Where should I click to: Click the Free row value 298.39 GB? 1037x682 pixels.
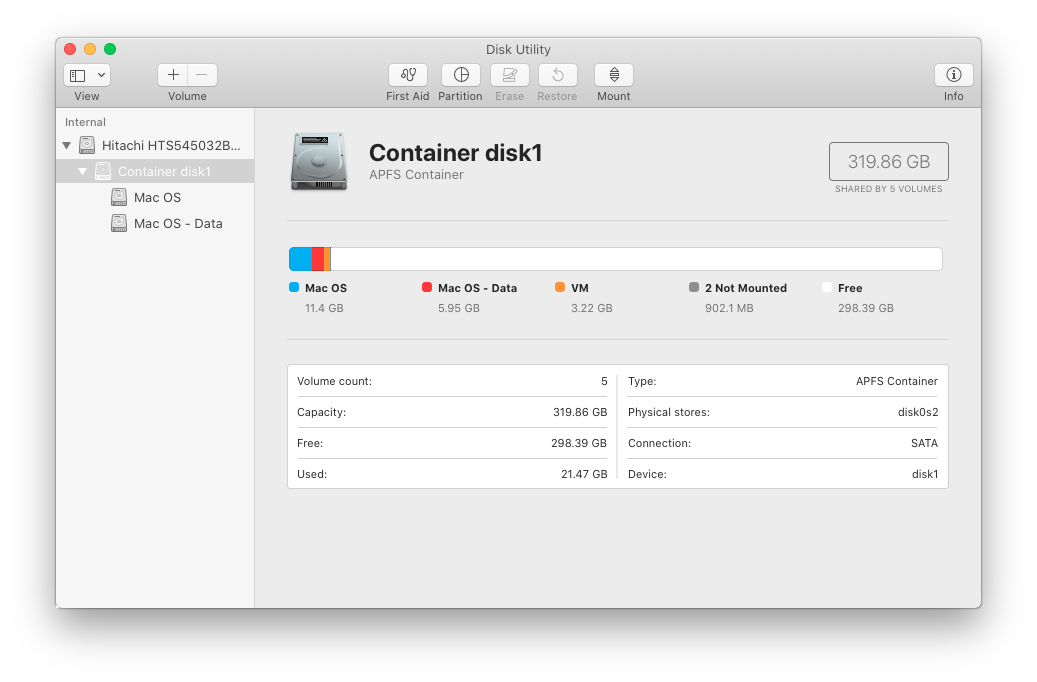(x=579, y=443)
